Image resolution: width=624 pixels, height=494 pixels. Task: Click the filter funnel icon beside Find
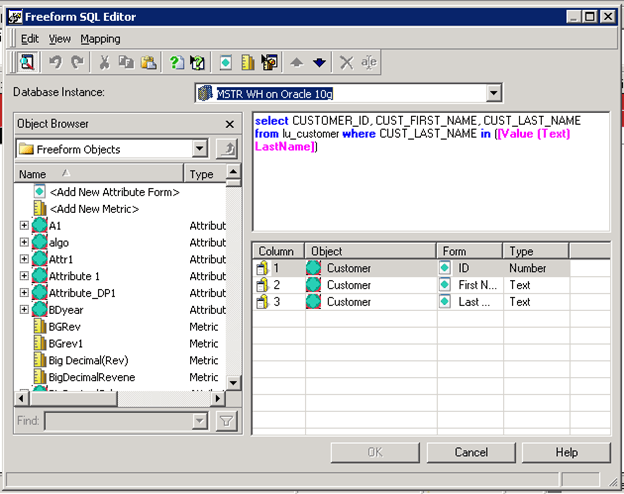coord(227,421)
